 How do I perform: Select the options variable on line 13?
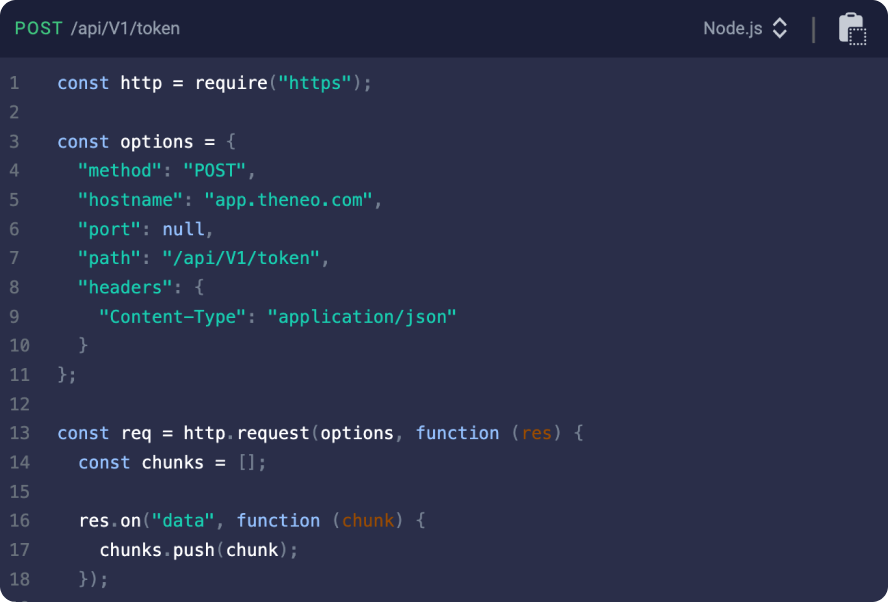[359, 432]
